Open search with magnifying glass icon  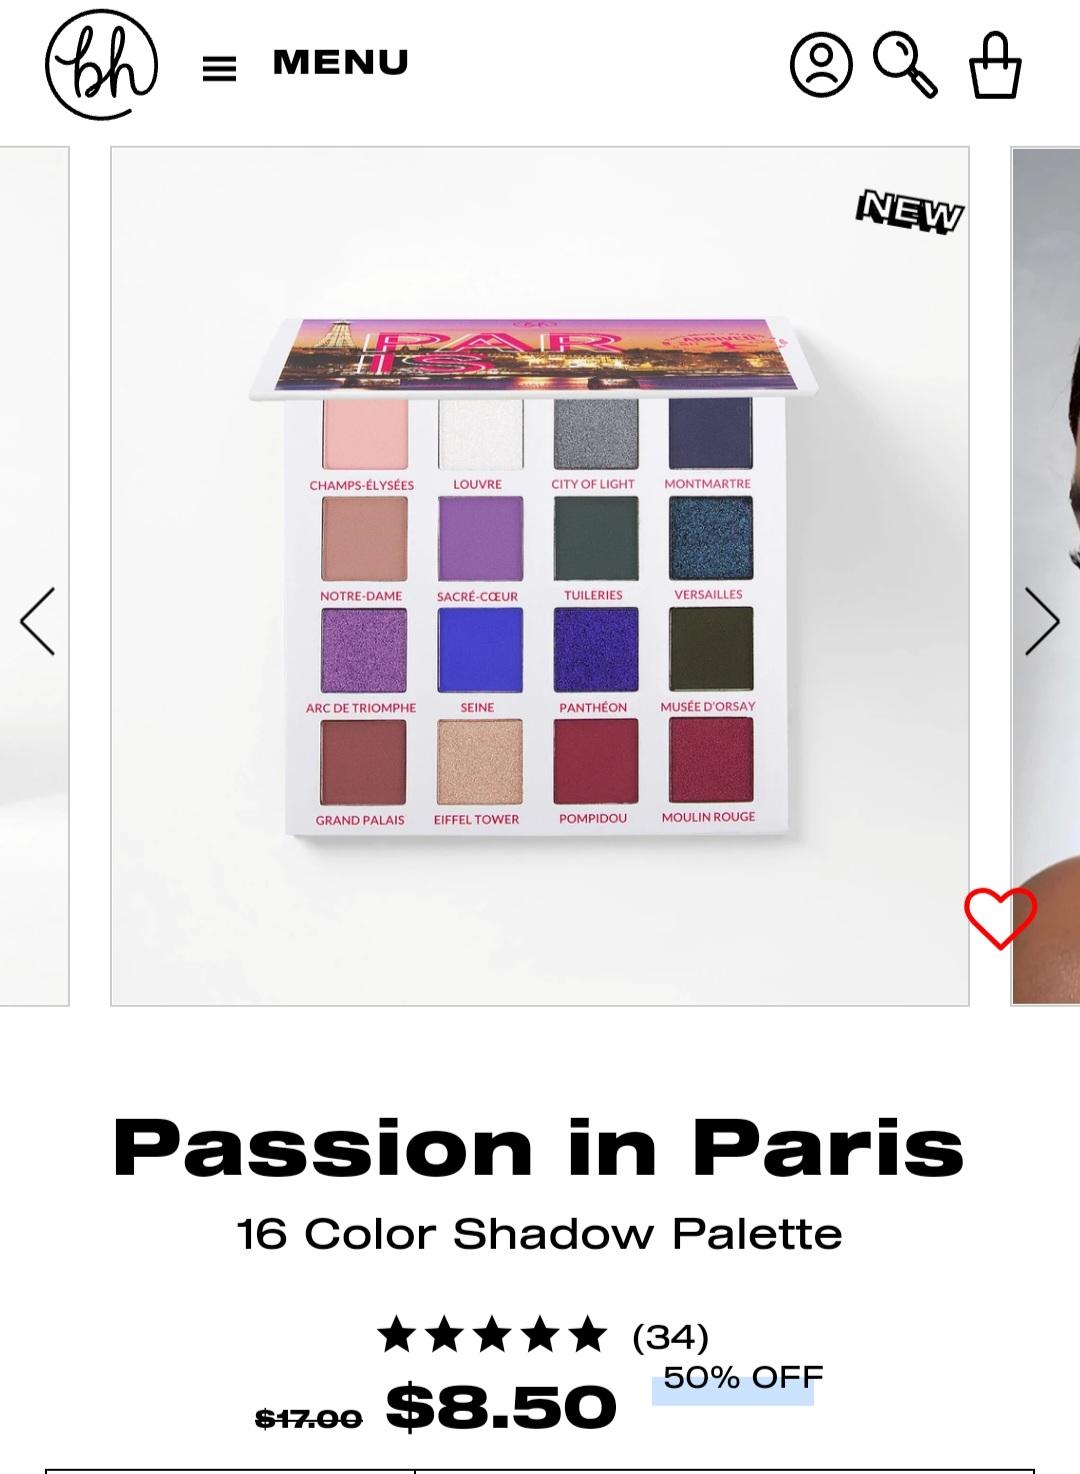905,65
